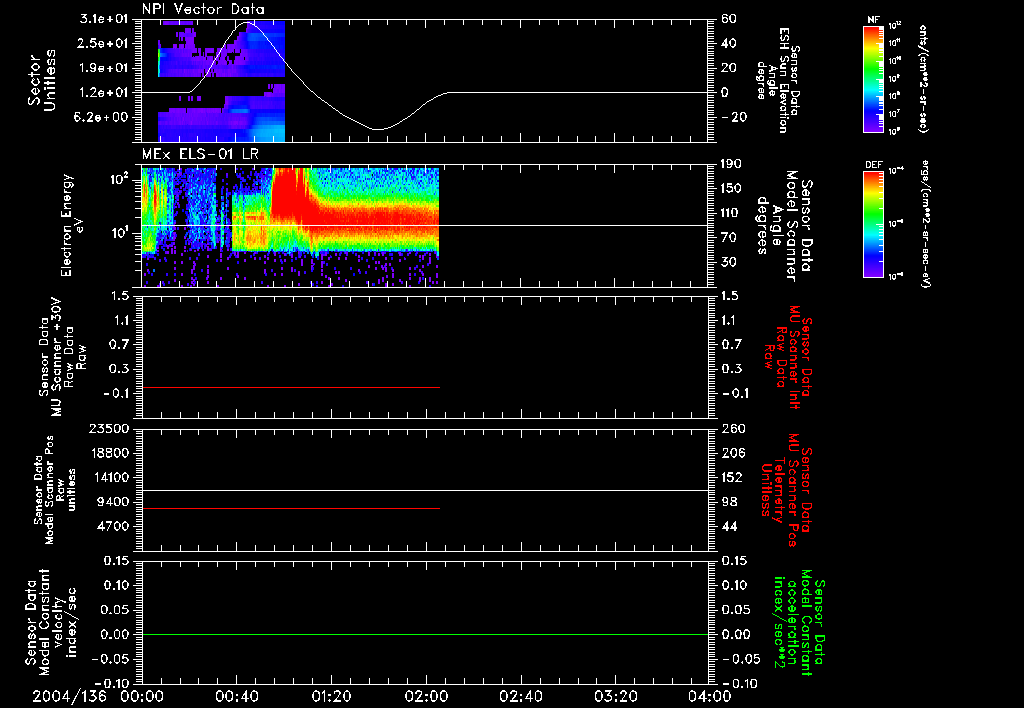Click the "190" scanner angle axis value

pos(732,164)
